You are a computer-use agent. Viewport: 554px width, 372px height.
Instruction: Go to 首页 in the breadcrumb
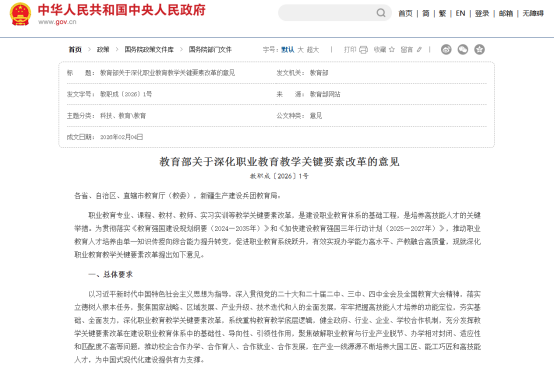point(75,49)
